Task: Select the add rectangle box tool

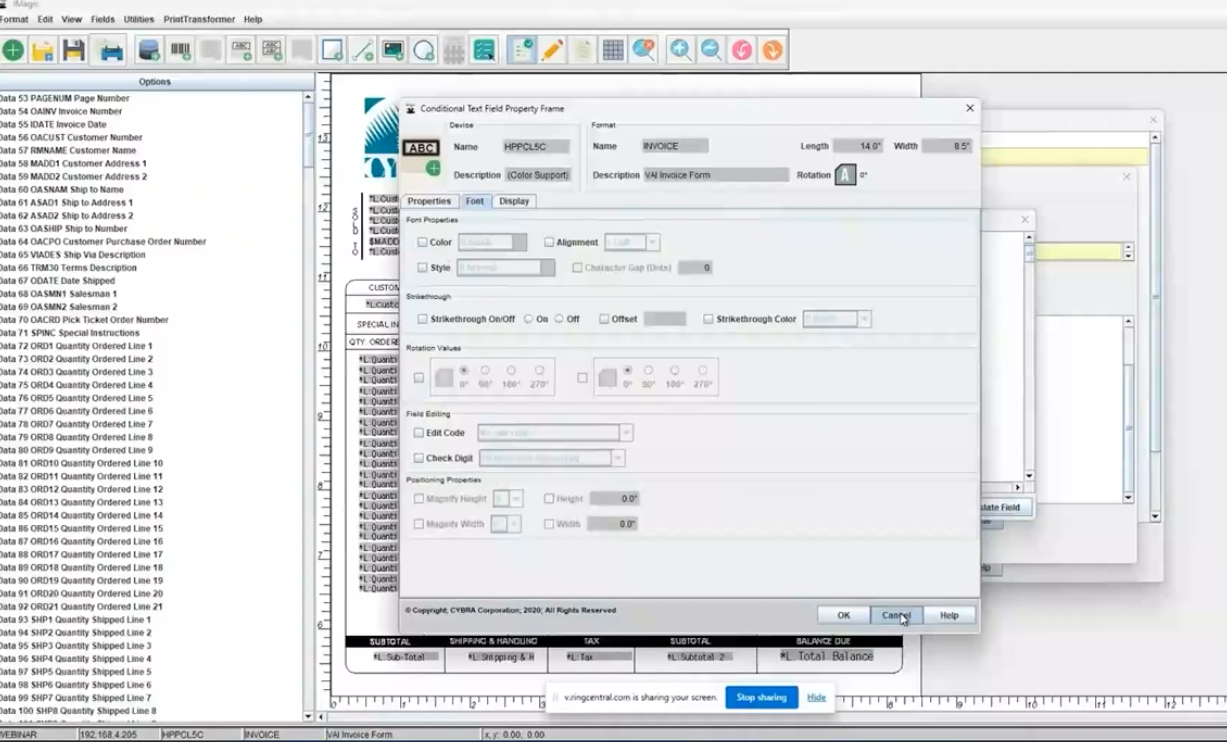Action: click(332, 50)
